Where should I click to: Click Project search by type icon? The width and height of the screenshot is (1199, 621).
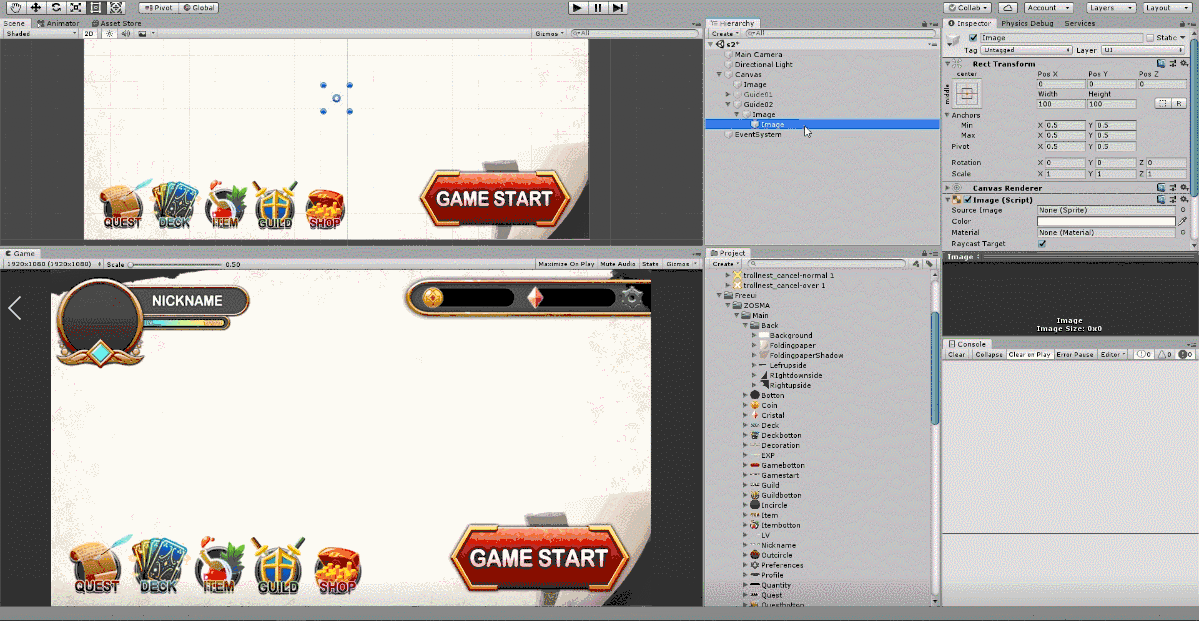click(918, 264)
